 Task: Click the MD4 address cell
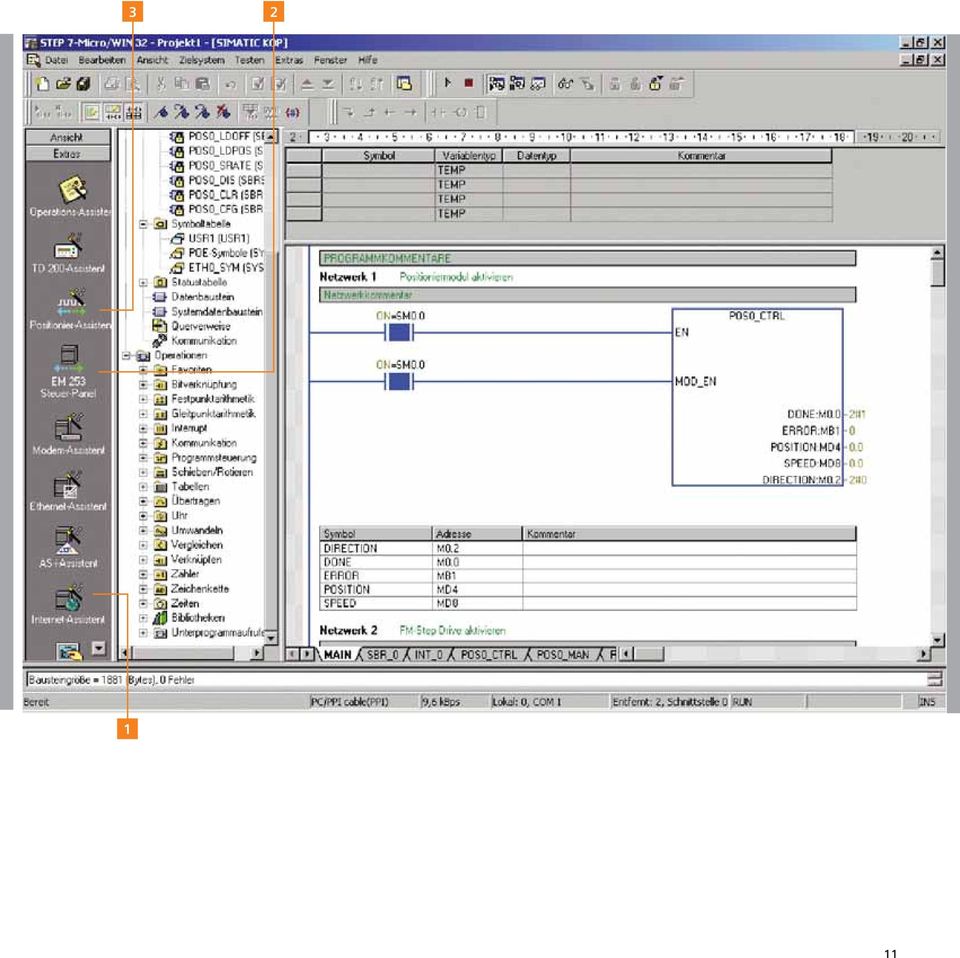pyautogui.click(x=477, y=589)
